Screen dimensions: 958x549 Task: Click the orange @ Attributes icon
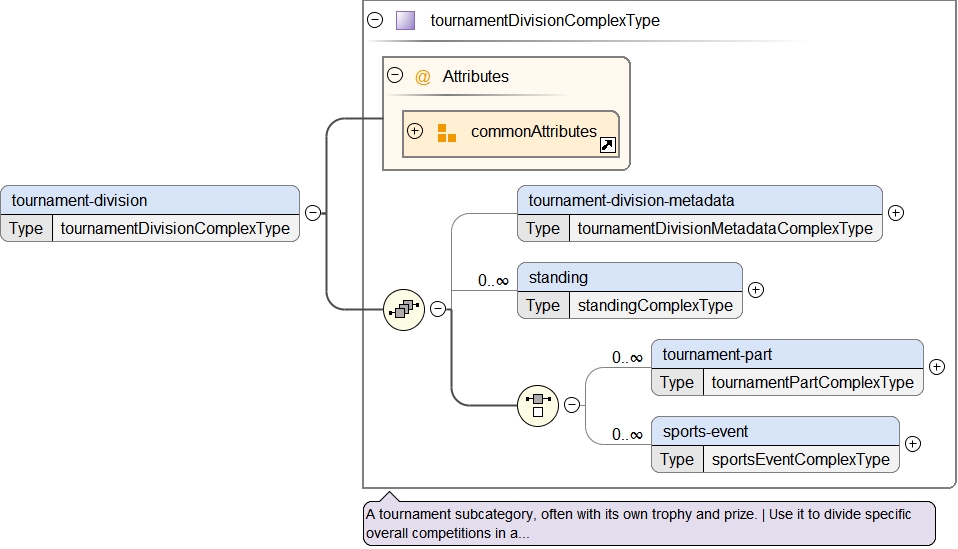tap(423, 77)
